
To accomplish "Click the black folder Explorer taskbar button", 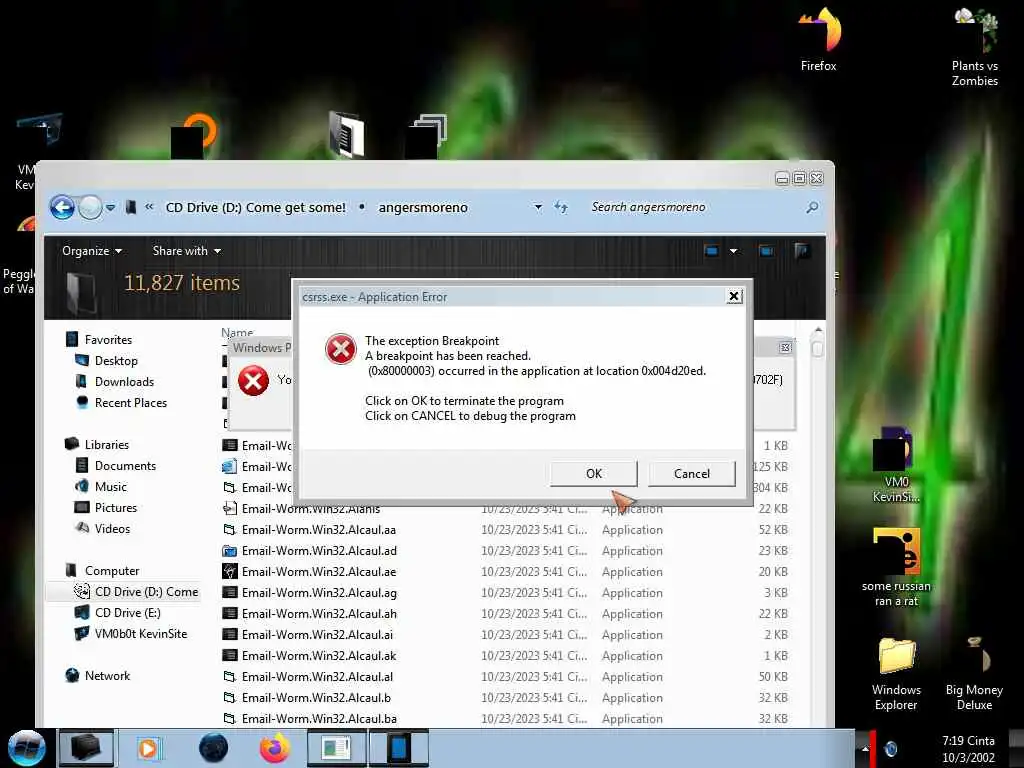I will tap(86, 748).
